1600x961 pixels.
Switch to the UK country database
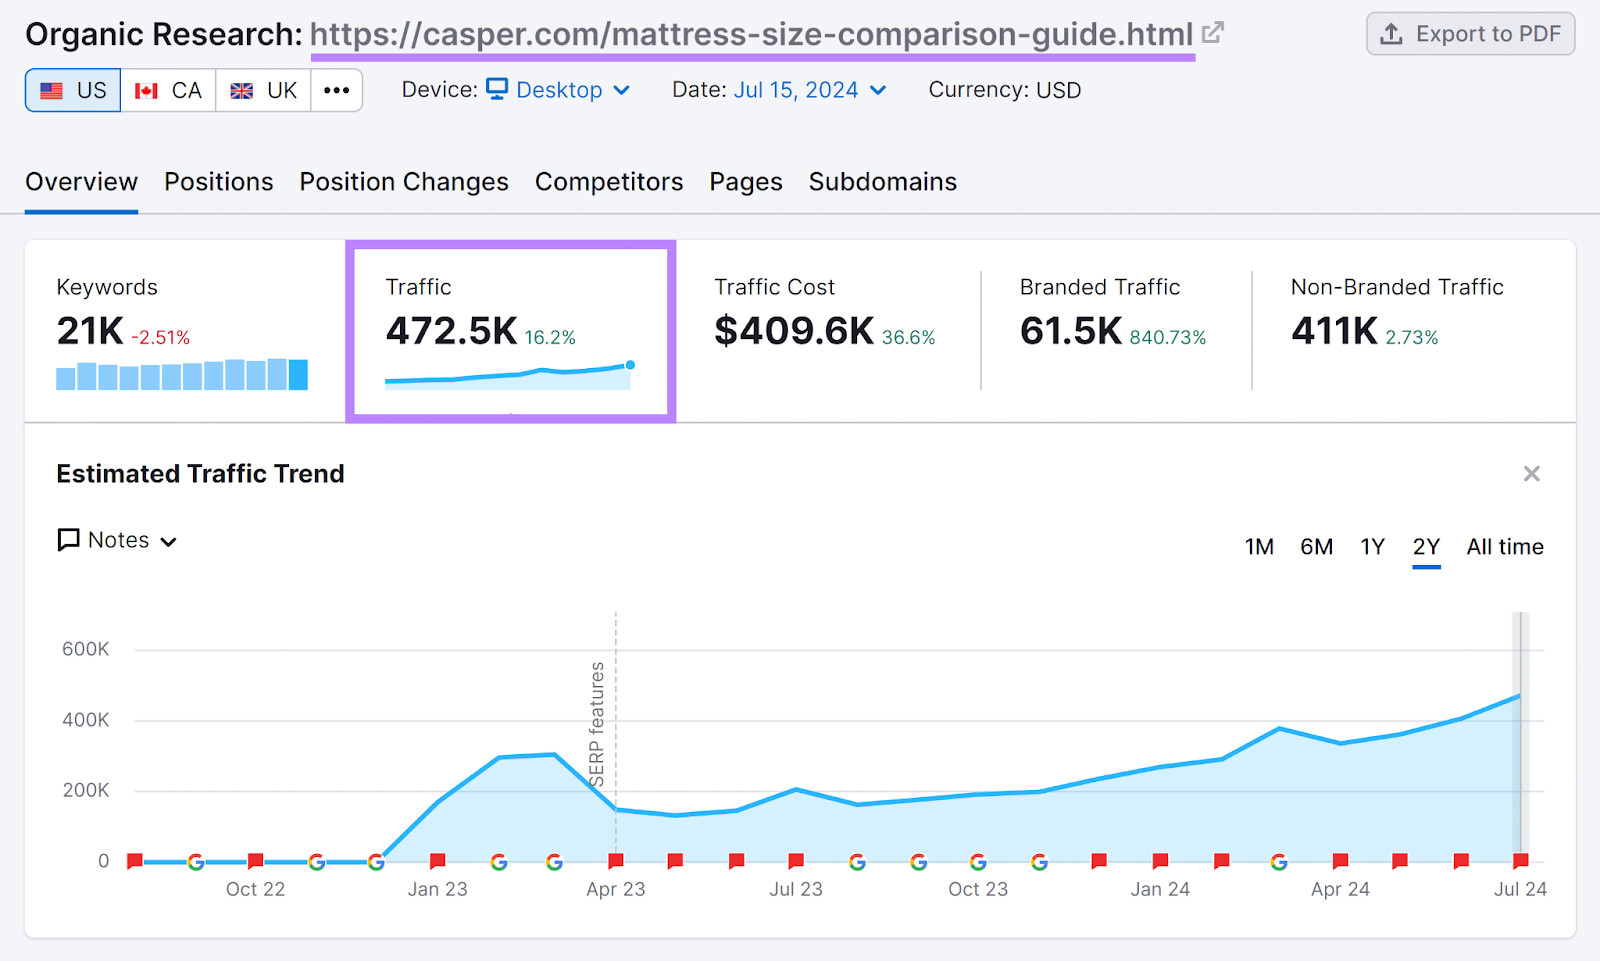pos(264,91)
